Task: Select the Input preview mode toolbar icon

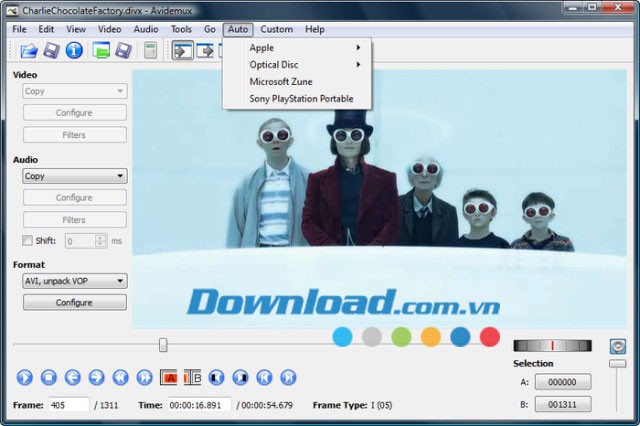Action: [182, 51]
